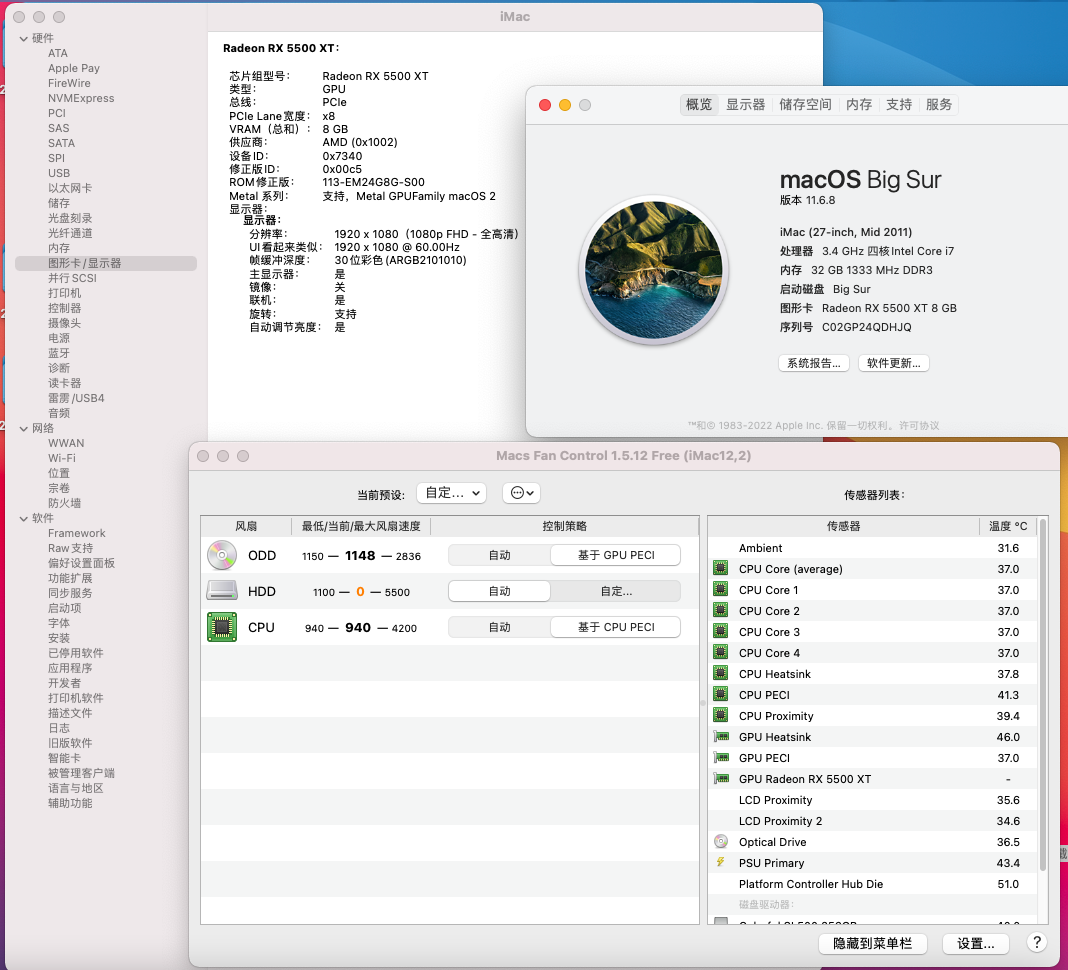
Task: Select Wi-Fi under 网络
Action: [x=61, y=458]
